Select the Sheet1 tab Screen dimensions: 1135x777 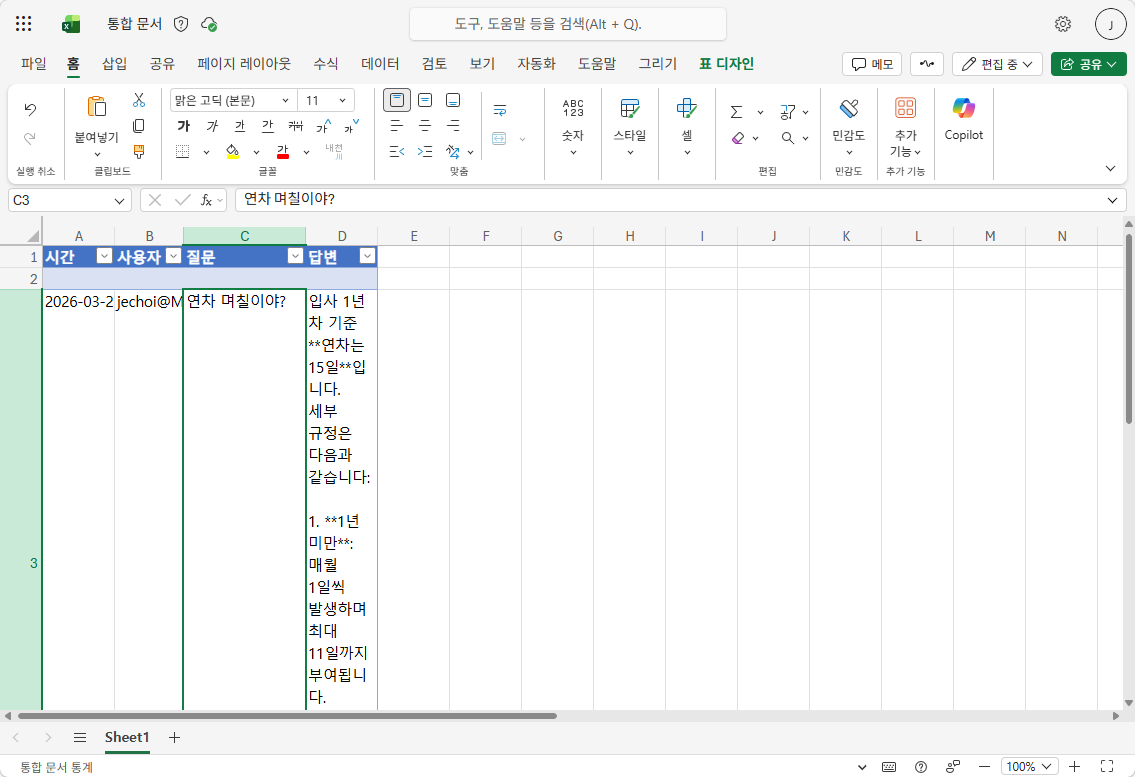[127, 737]
